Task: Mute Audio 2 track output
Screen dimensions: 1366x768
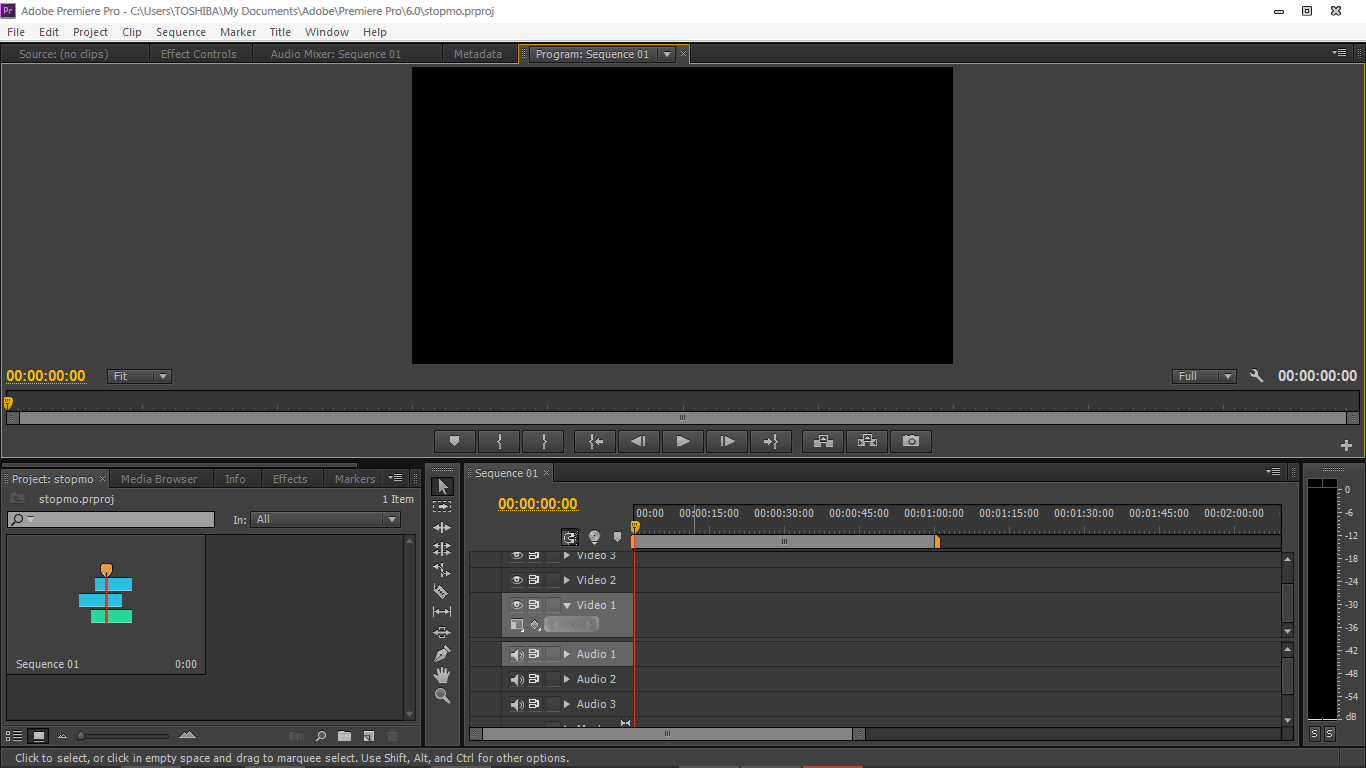Action: click(x=517, y=679)
